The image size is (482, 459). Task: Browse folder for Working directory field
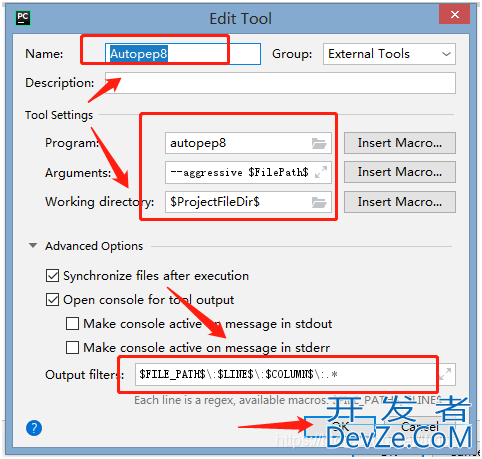pyautogui.click(x=319, y=202)
